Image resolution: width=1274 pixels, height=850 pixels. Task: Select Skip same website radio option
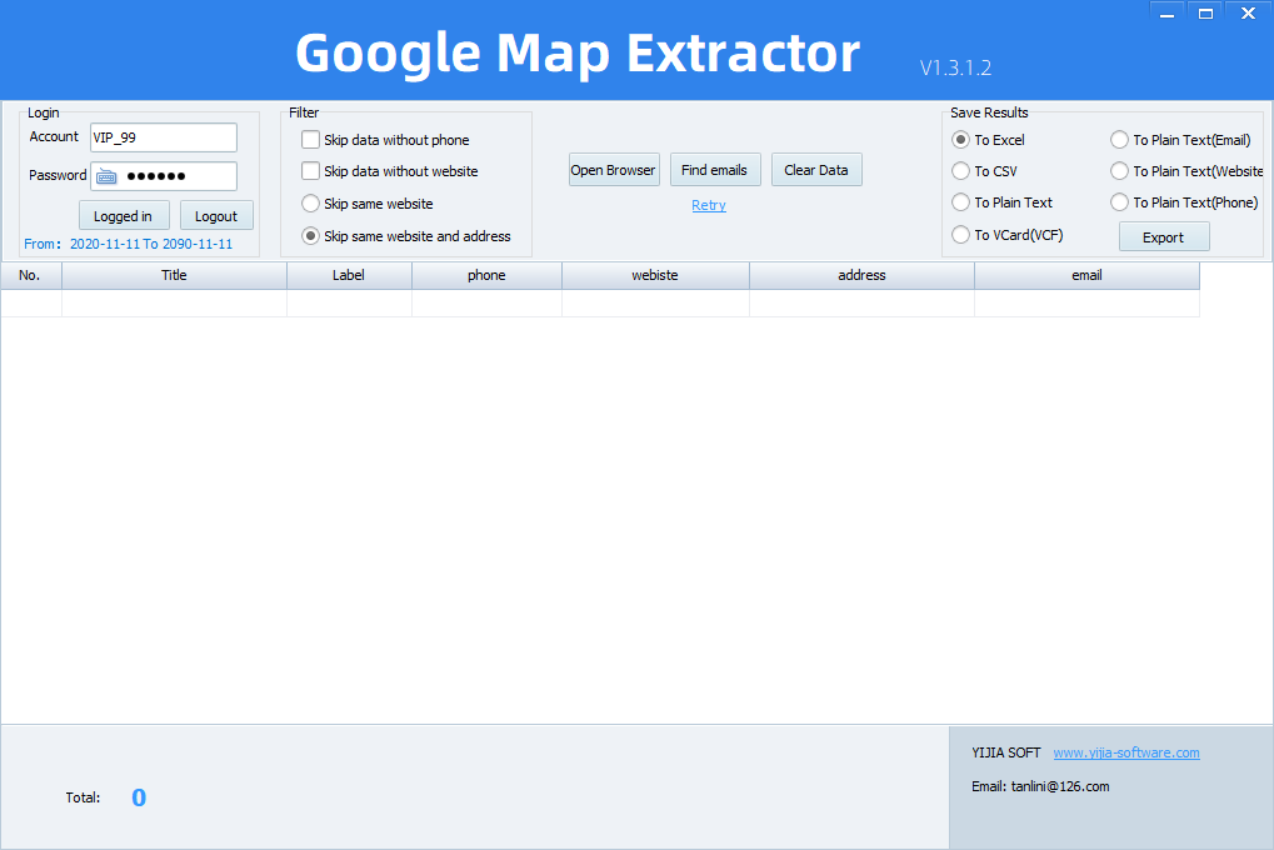tap(311, 204)
